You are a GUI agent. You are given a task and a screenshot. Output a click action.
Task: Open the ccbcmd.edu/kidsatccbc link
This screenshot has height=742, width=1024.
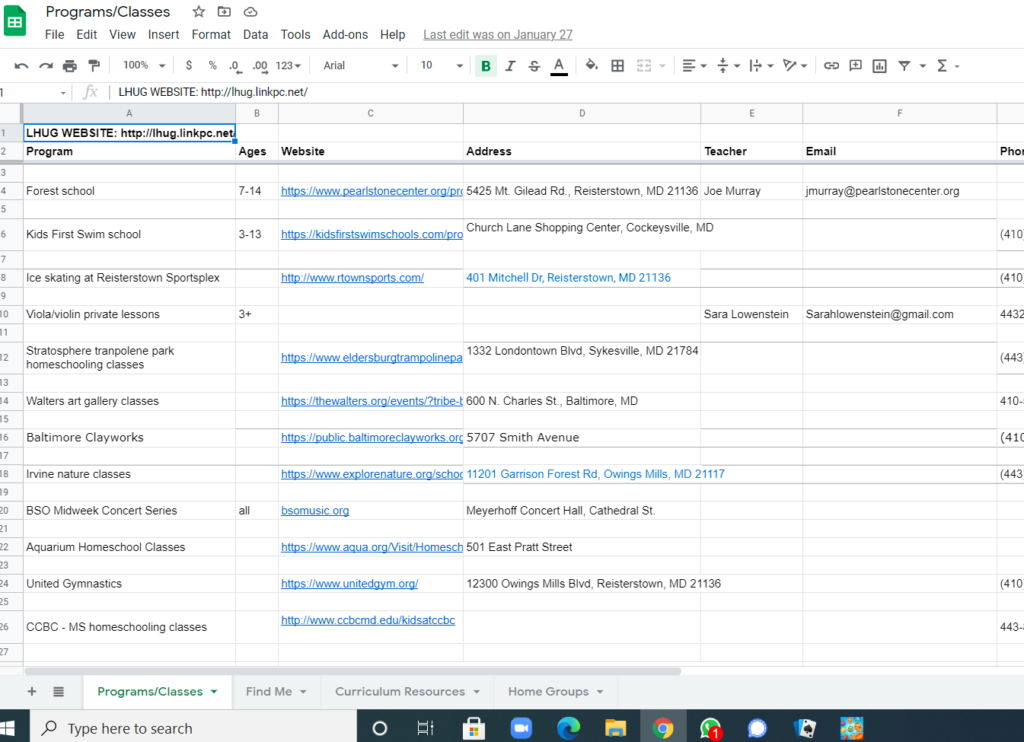(368, 621)
